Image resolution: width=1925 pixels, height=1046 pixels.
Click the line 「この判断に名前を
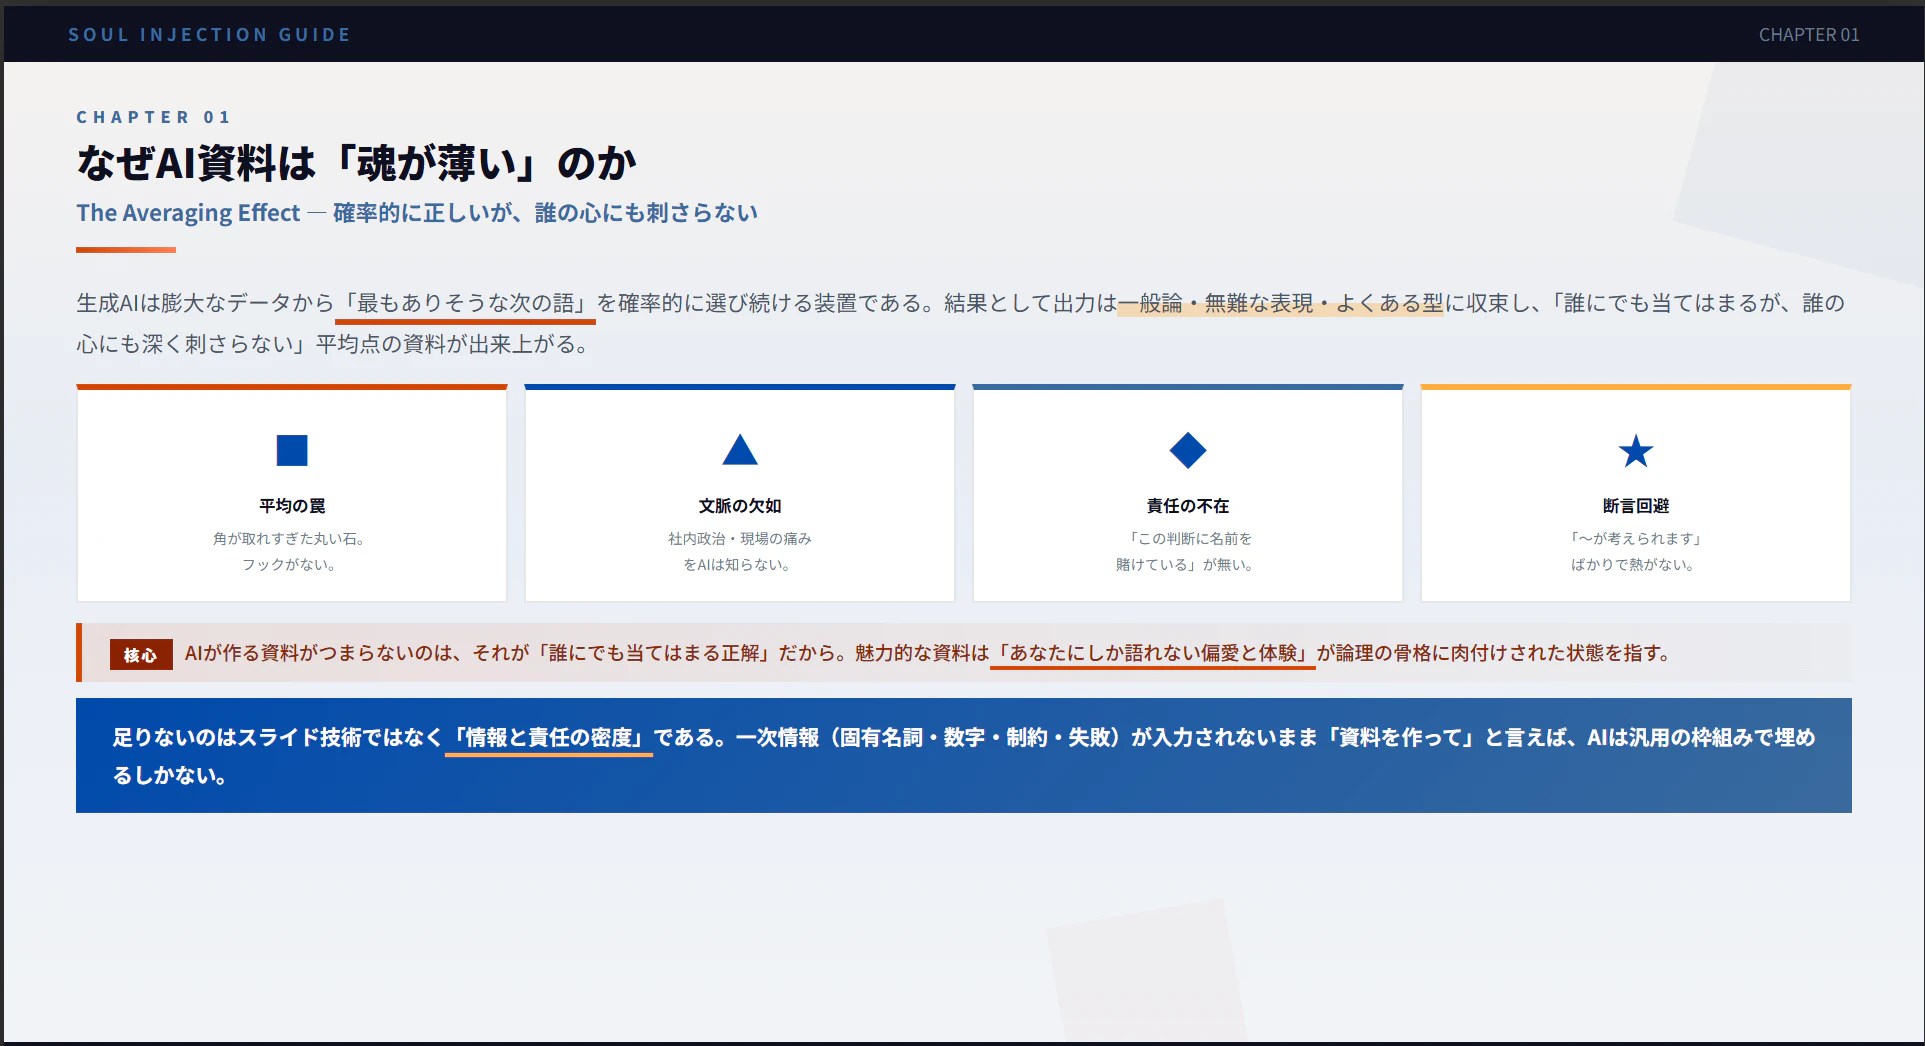click(x=1188, y=539)
